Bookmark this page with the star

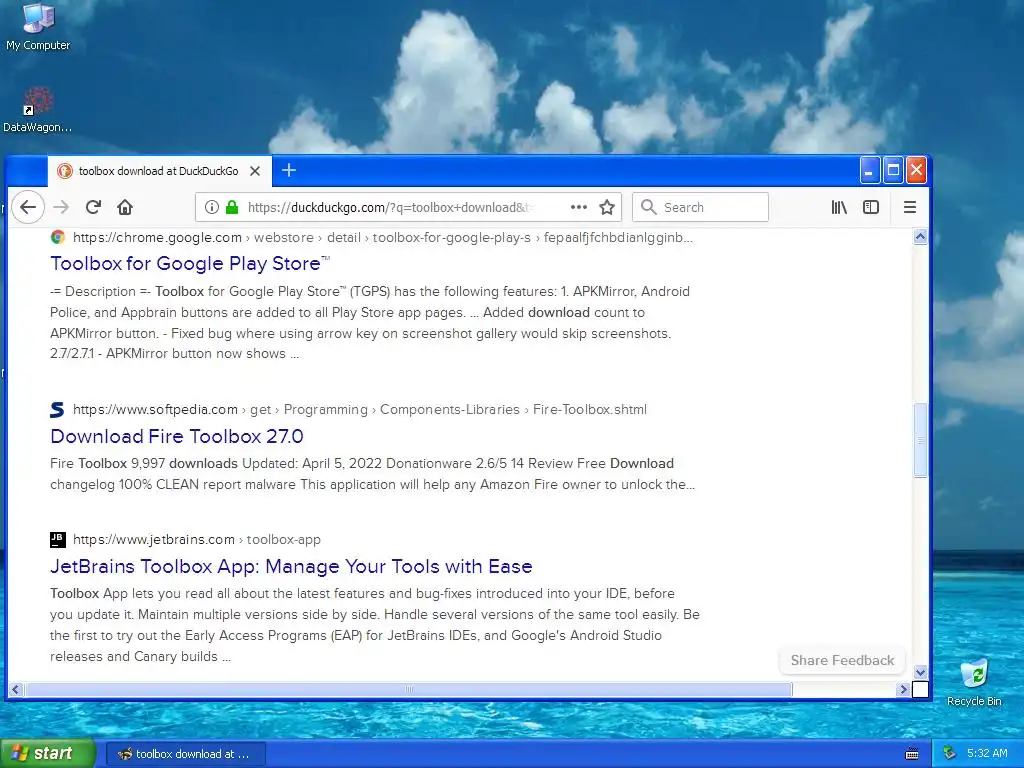(x=607, y=207)
